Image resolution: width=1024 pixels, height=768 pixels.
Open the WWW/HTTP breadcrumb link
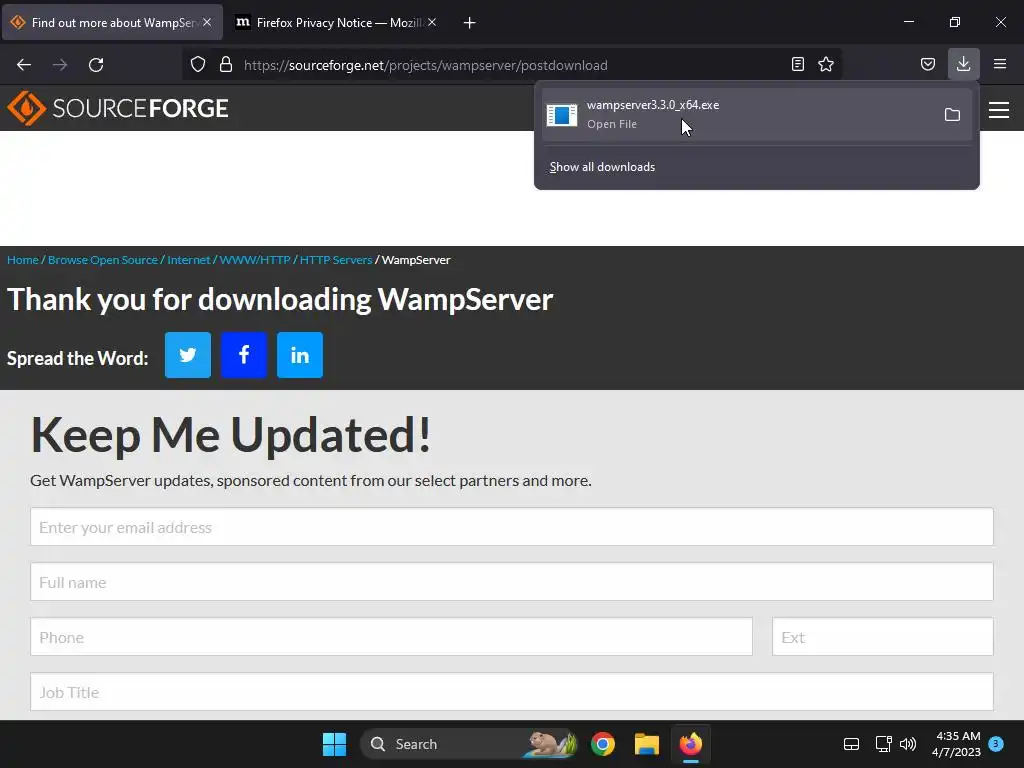[255, 260]
